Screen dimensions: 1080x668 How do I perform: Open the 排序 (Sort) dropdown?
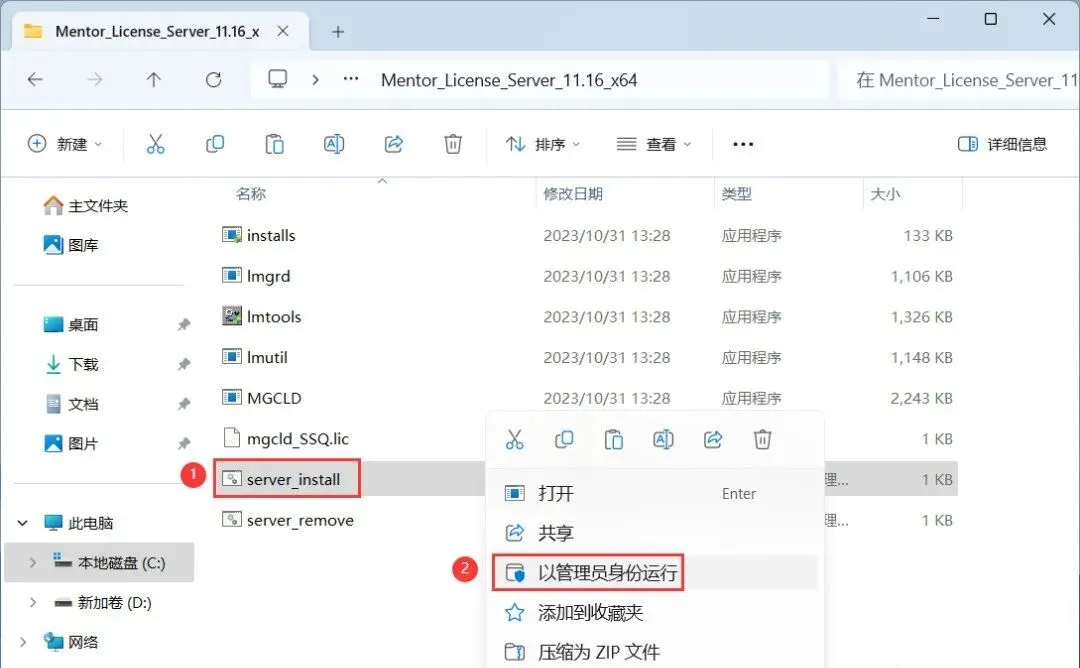tap(543, 144)
